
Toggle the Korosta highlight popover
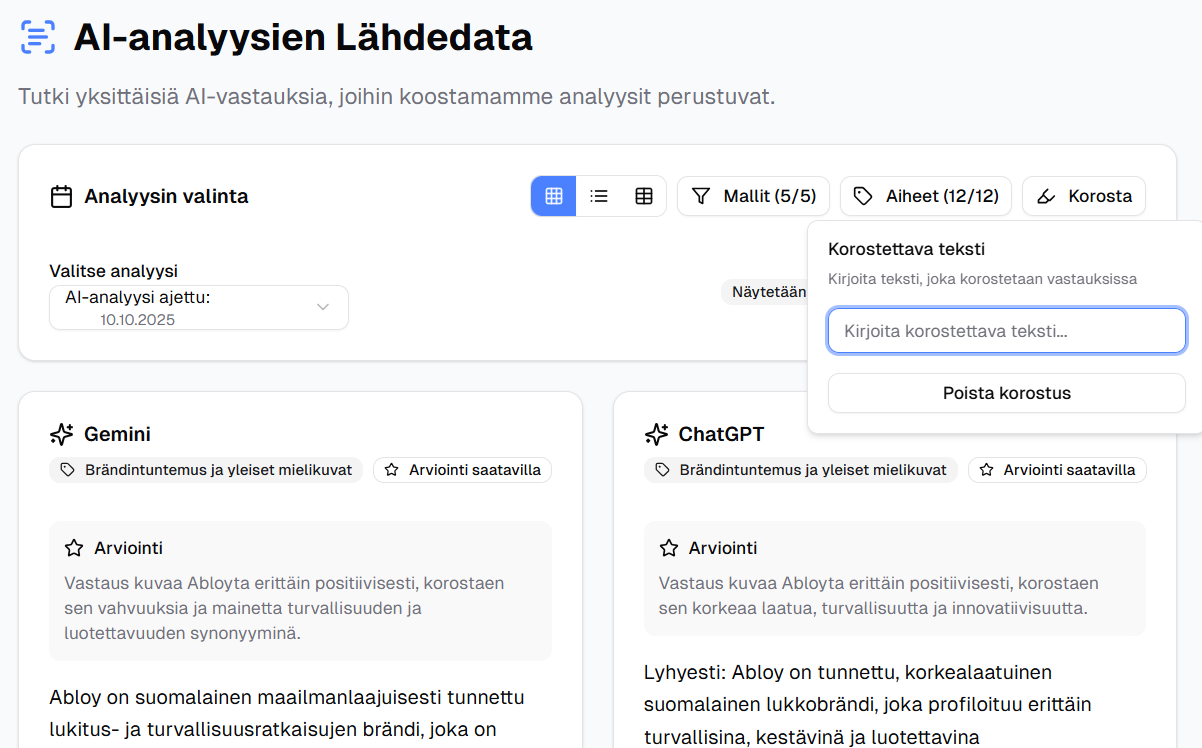[1083, 196]
